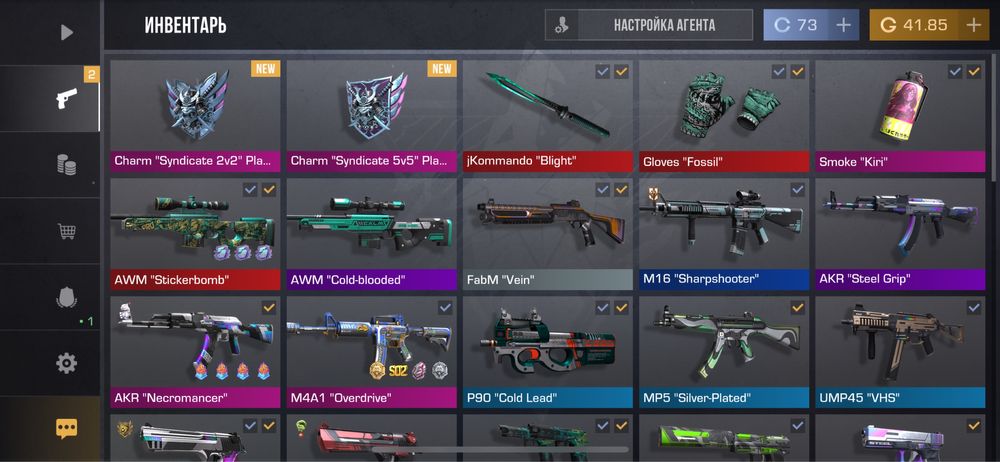
Task: Toggle yellow checkmark on Smoke "Kiri"
Action: [x=974, y=71]
